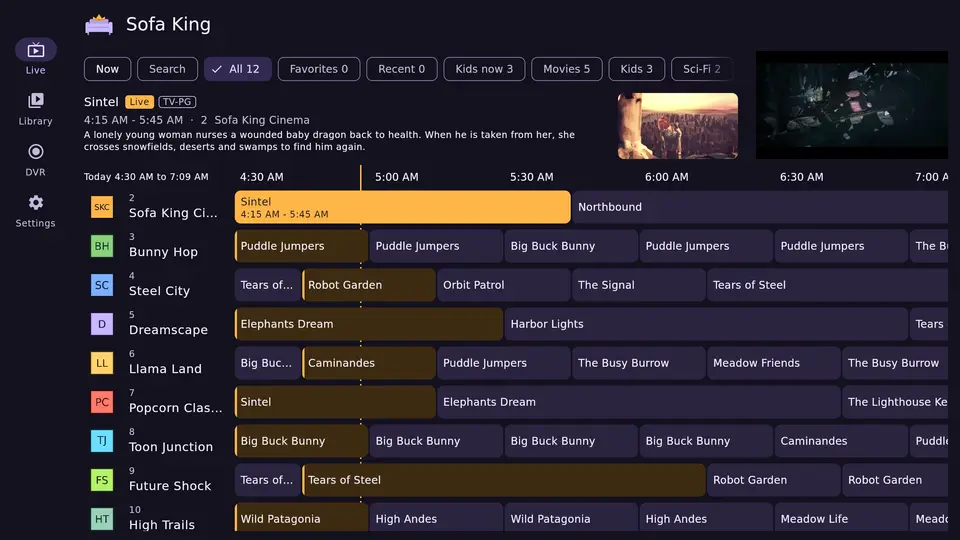The image size is (960, 540).
Task: Click the current time marker line
Action: pos(361,178)
